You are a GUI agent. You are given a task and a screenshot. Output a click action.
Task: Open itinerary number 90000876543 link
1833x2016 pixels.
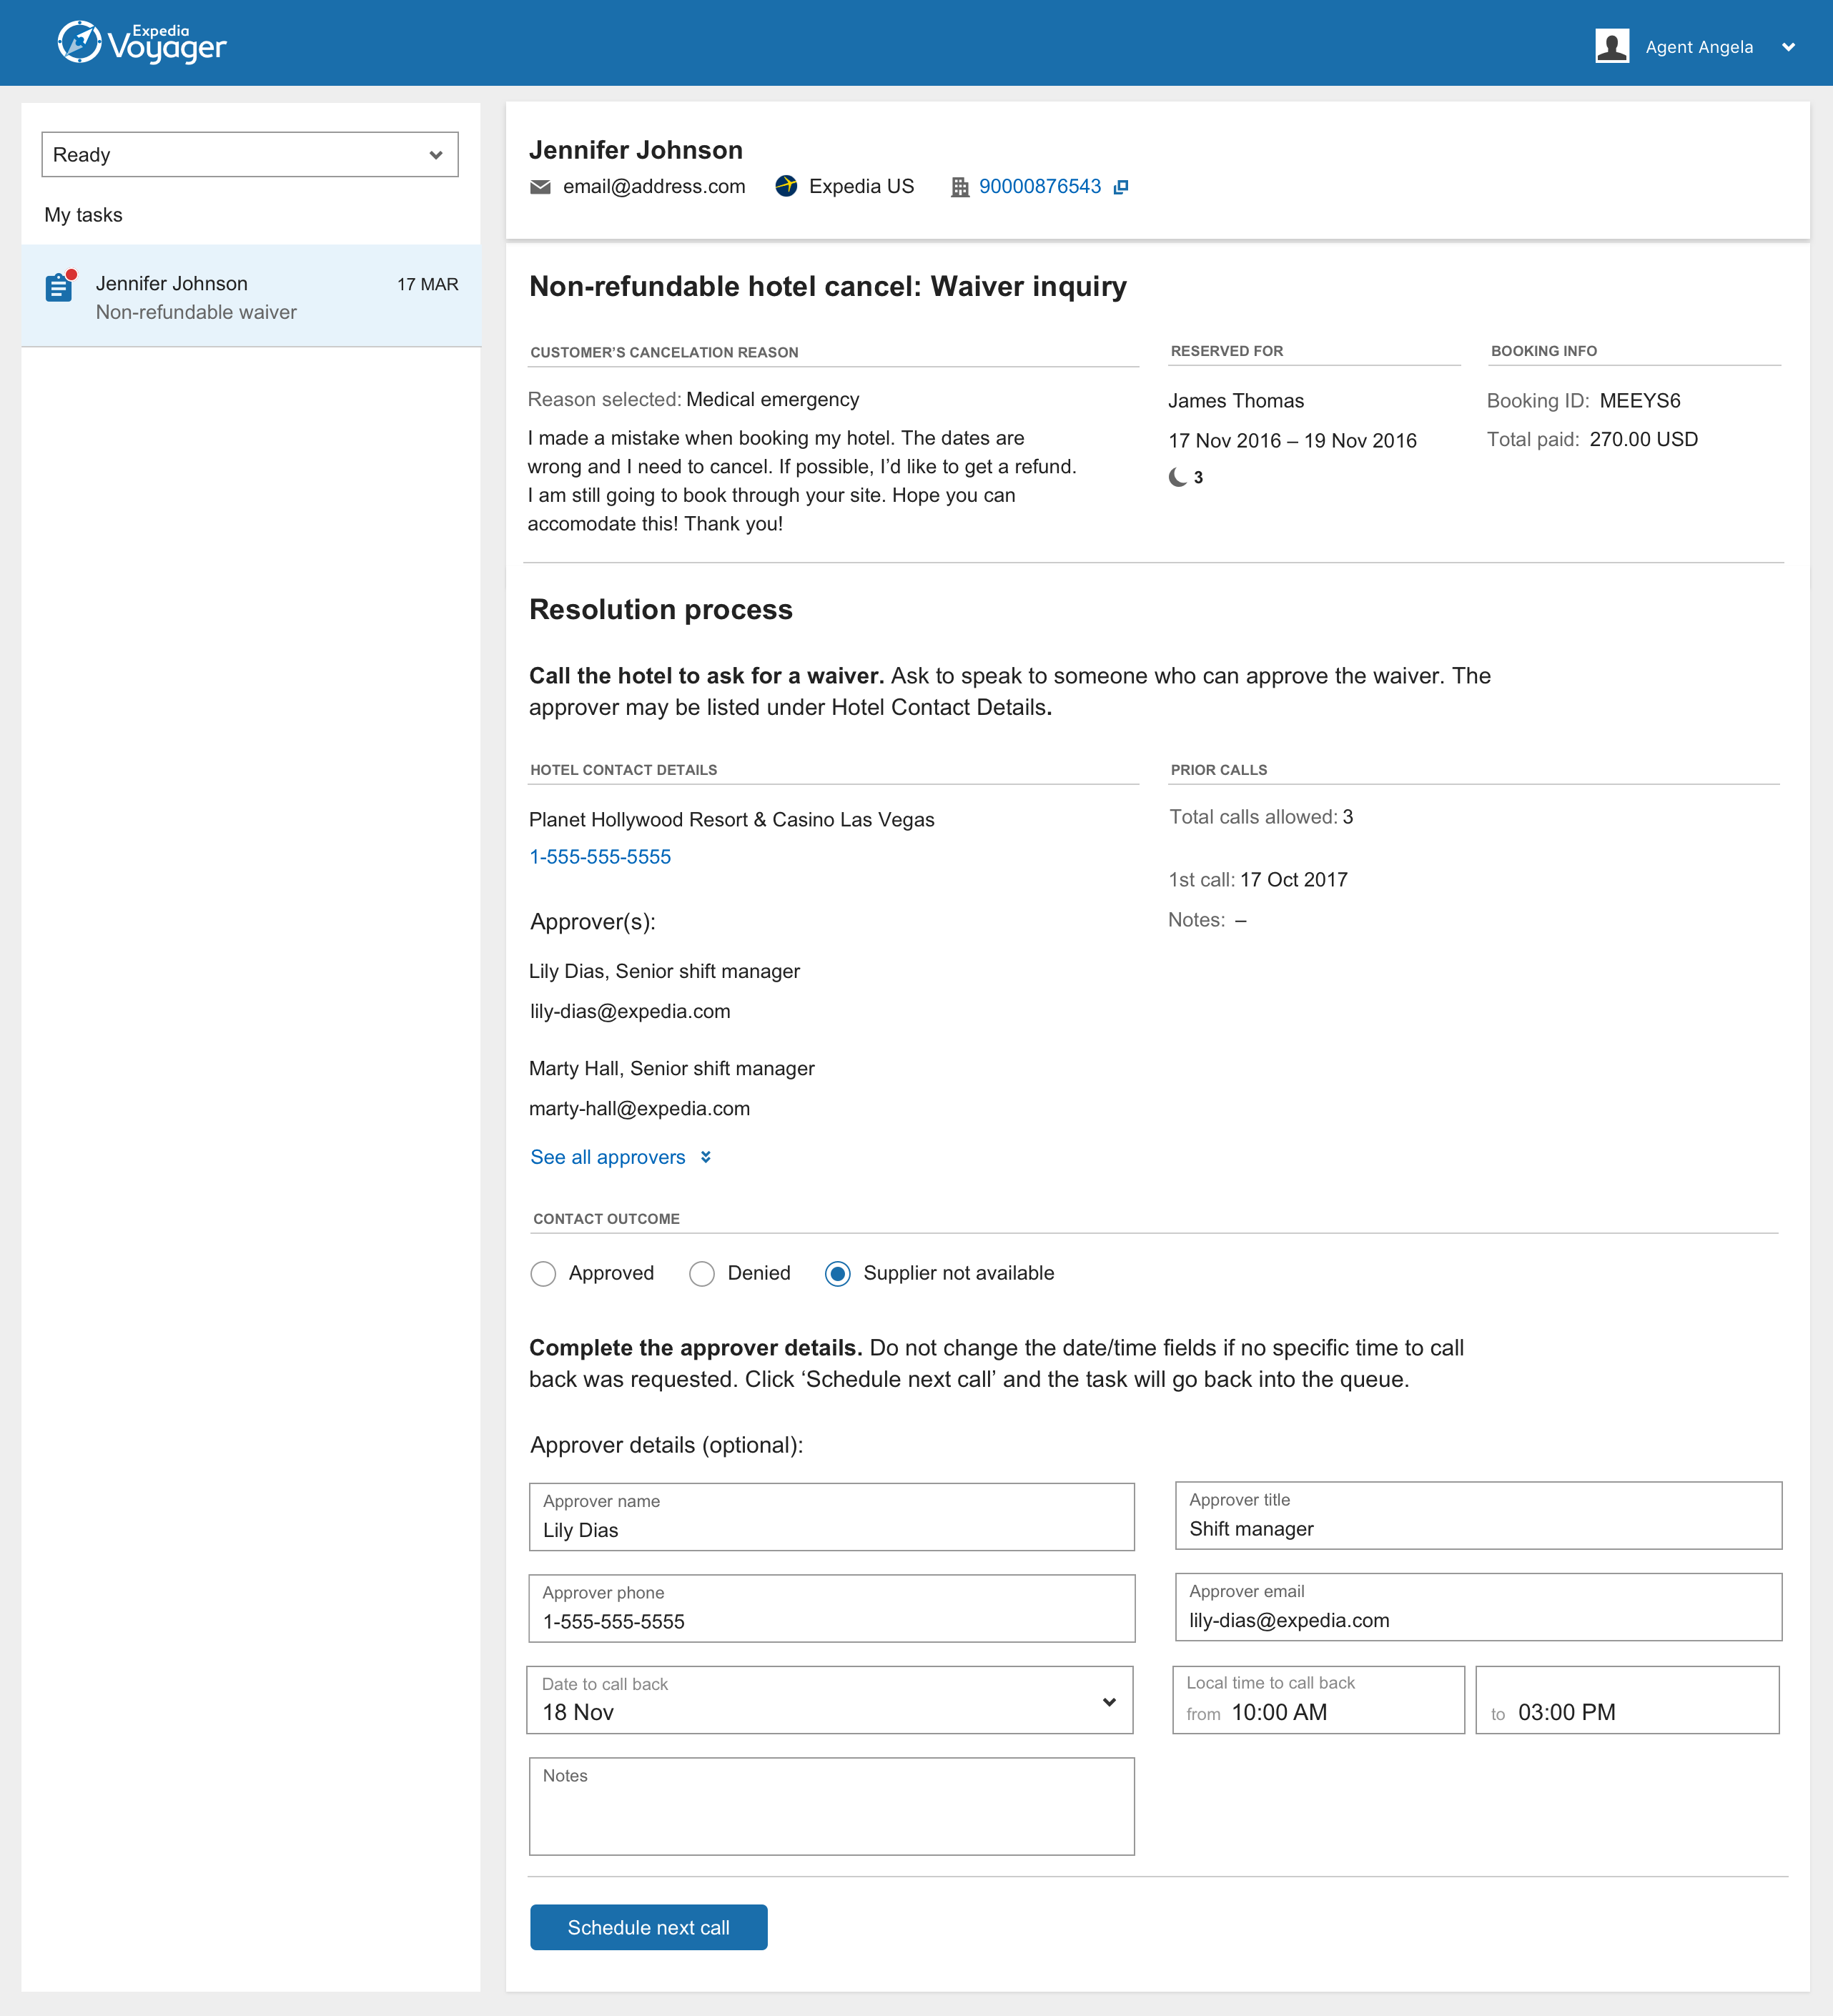1039,187
